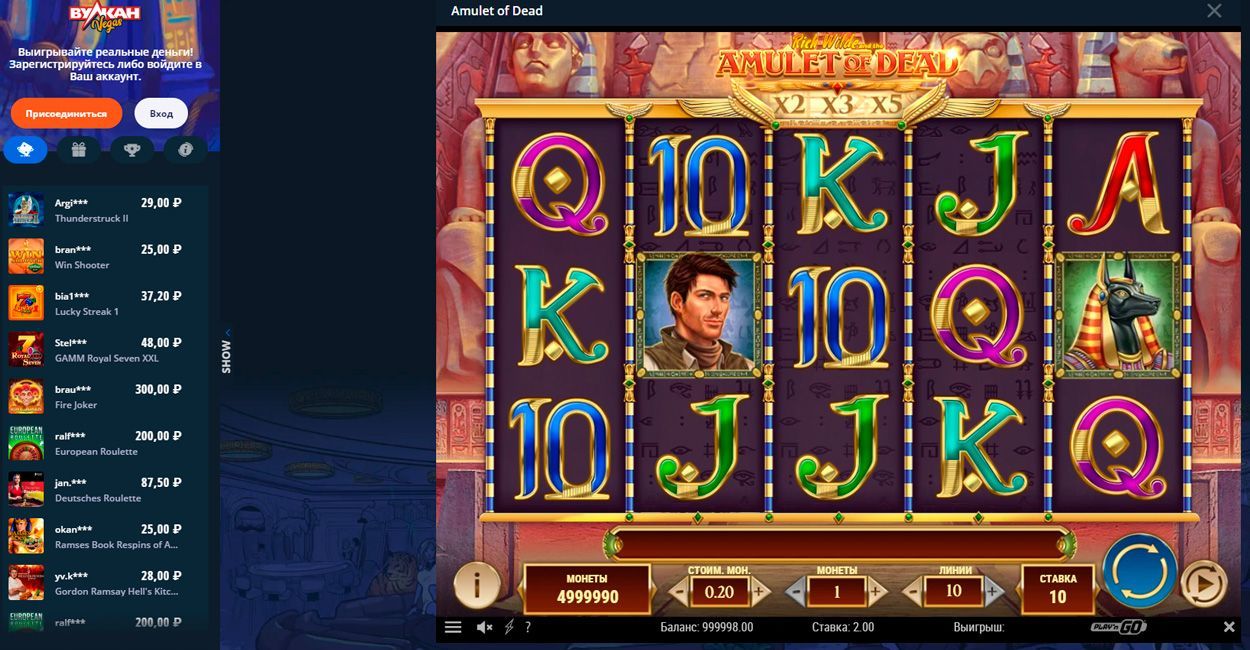
Task: Open the trophy tournaments tab
Action: 132,149
